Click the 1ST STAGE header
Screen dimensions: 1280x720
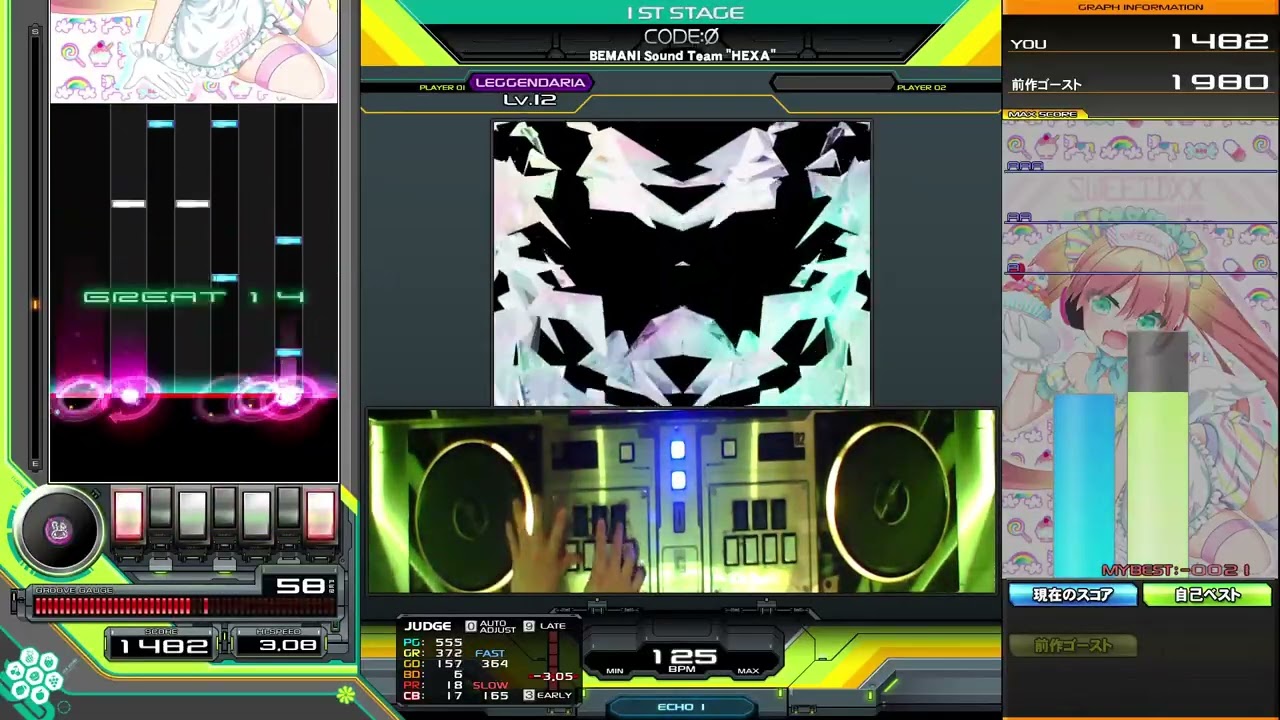[x=685, y=13]
